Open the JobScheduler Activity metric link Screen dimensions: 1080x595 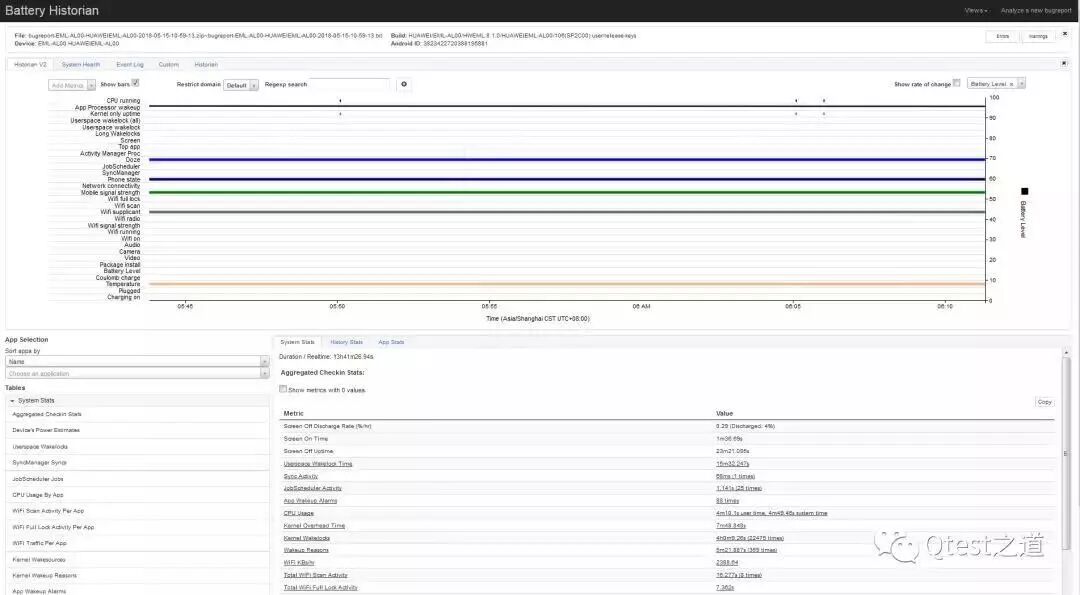(313, 488)
